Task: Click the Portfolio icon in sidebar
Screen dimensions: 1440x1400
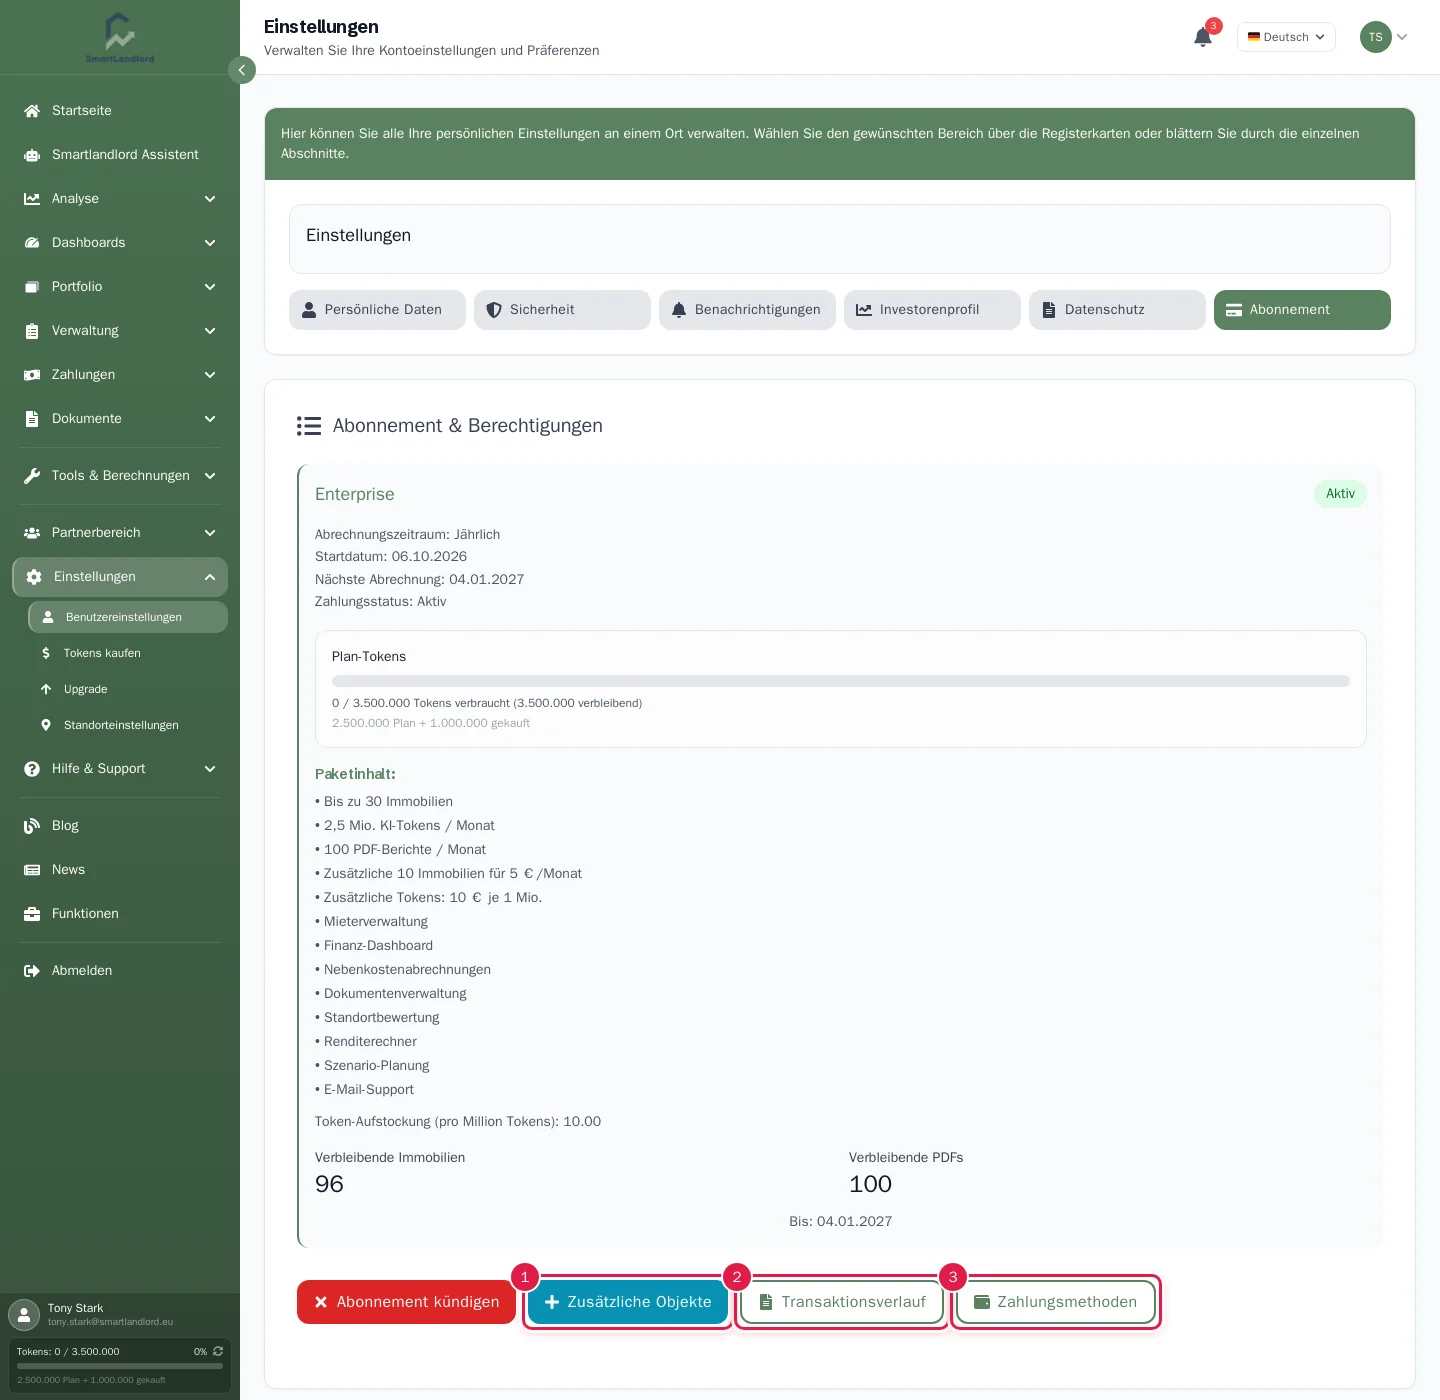Action: (x=32, y=287)
